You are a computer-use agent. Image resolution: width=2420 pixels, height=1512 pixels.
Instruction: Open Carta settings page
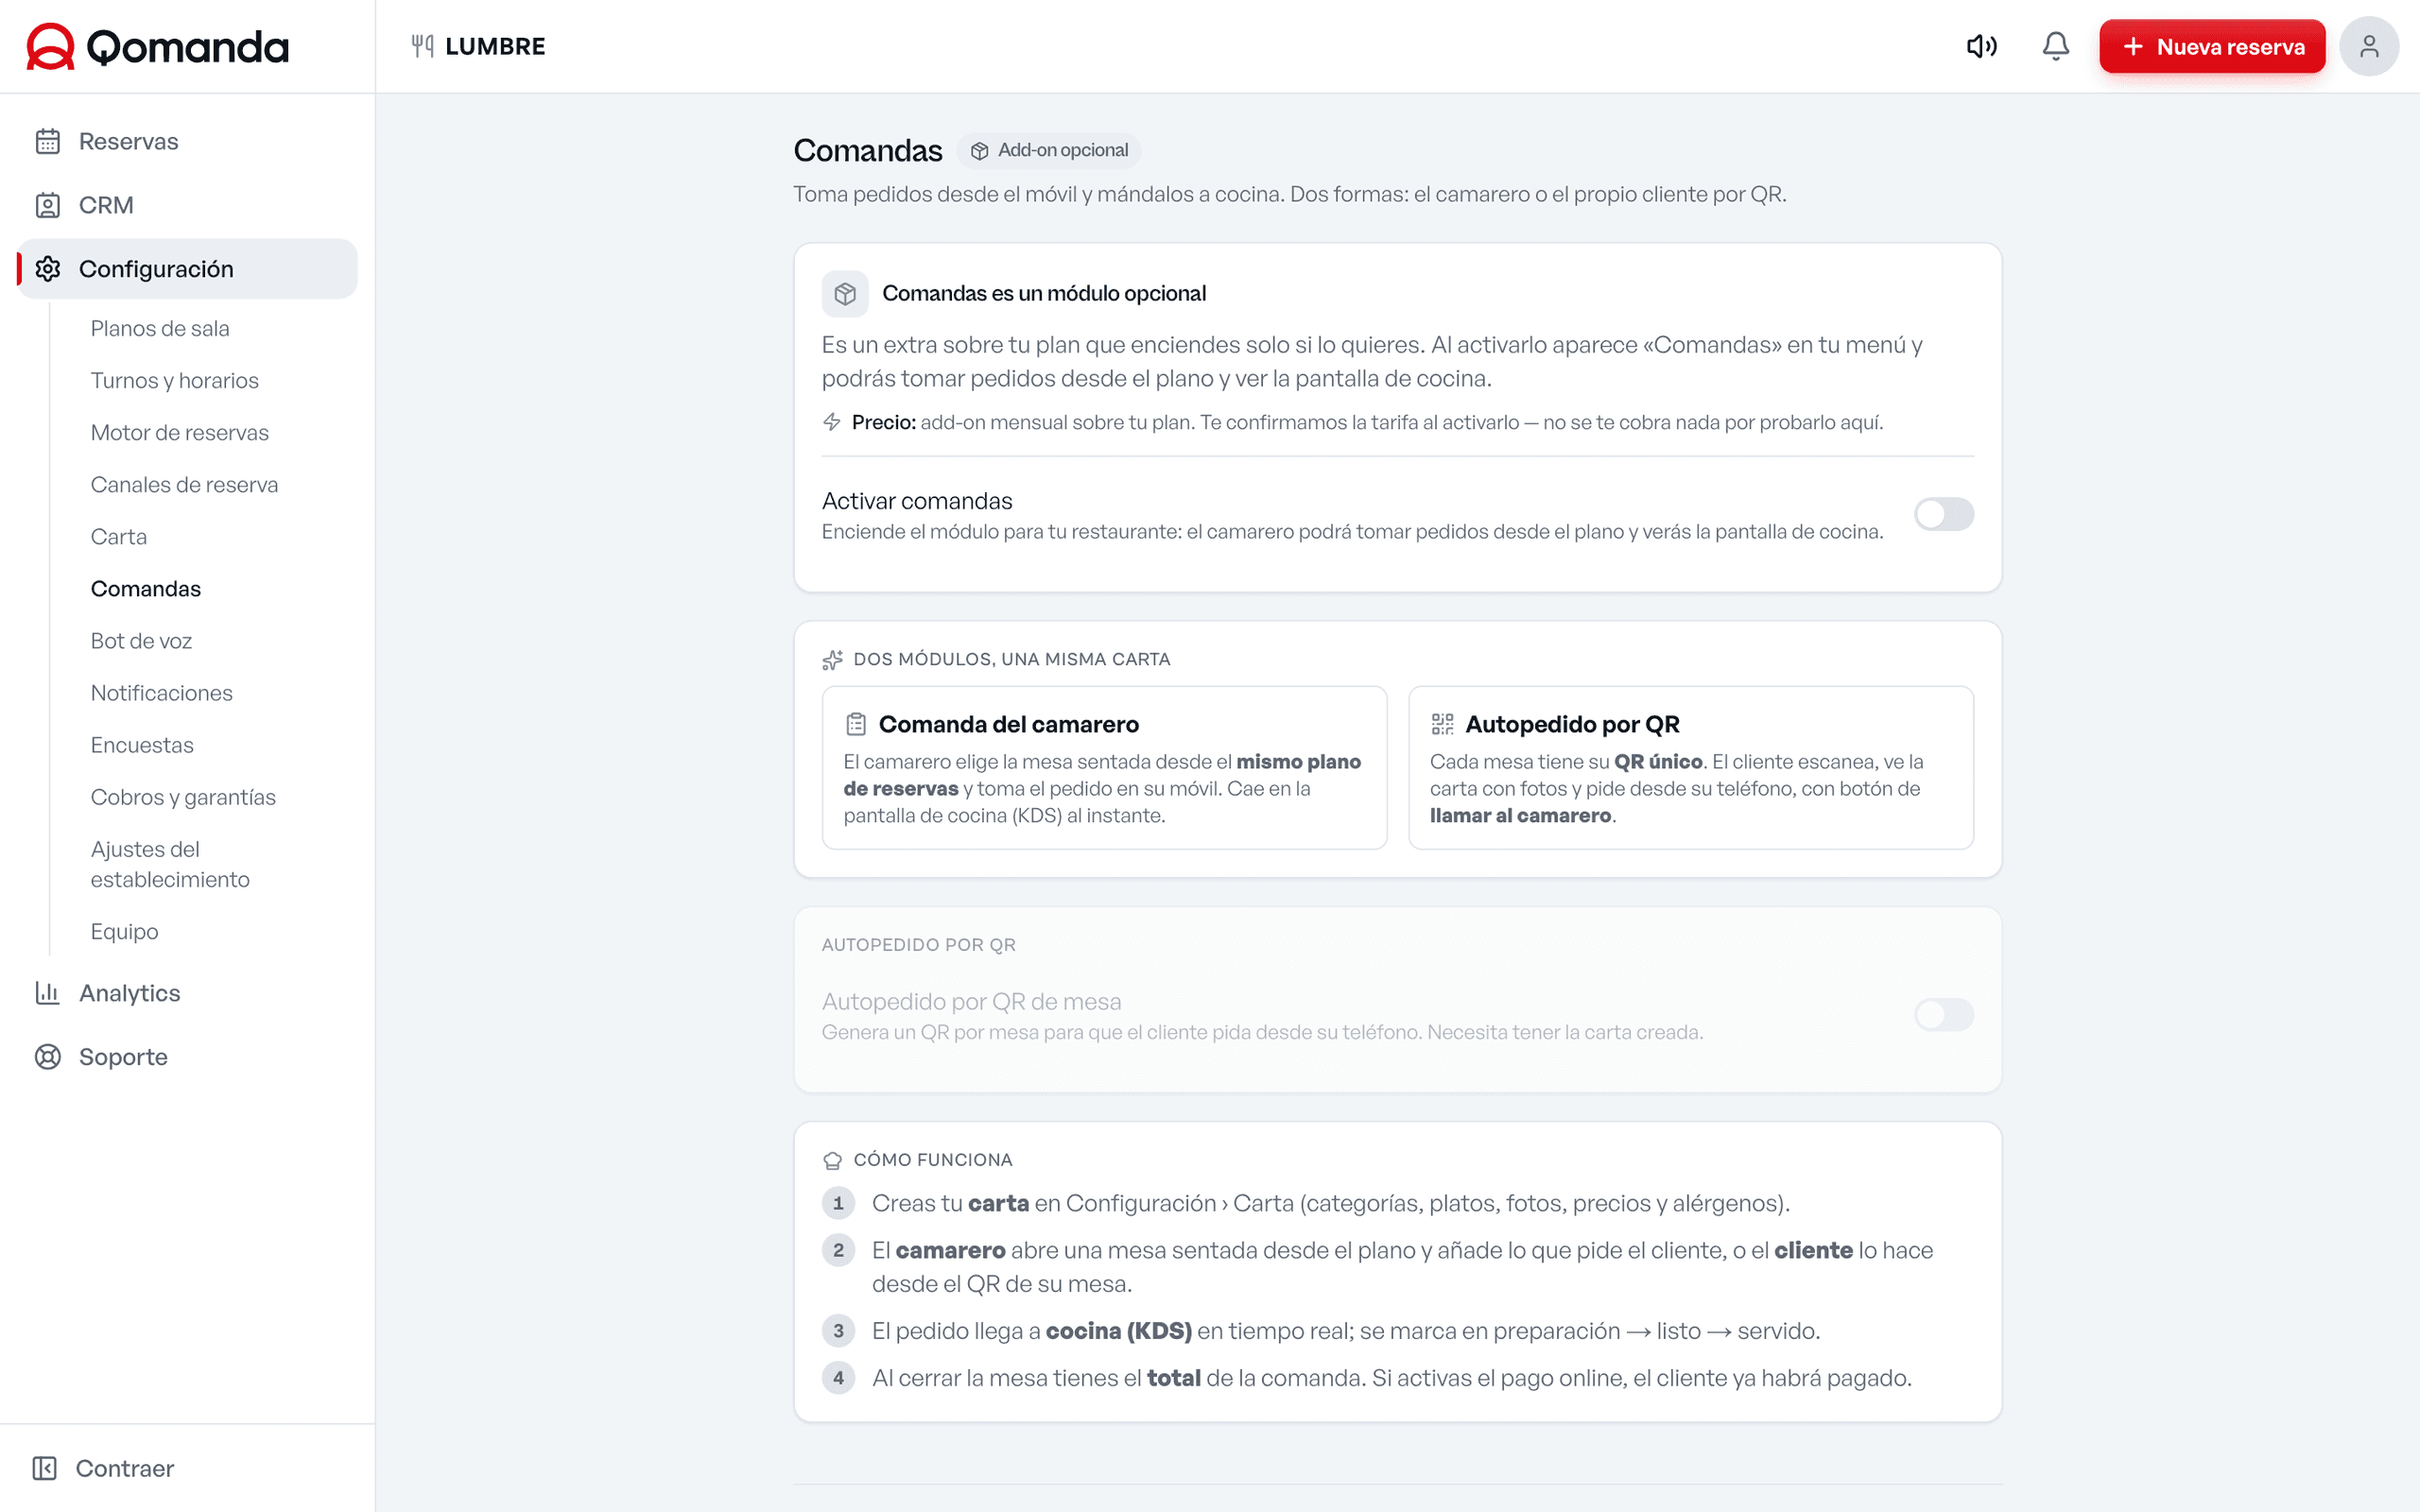(119, 536)
